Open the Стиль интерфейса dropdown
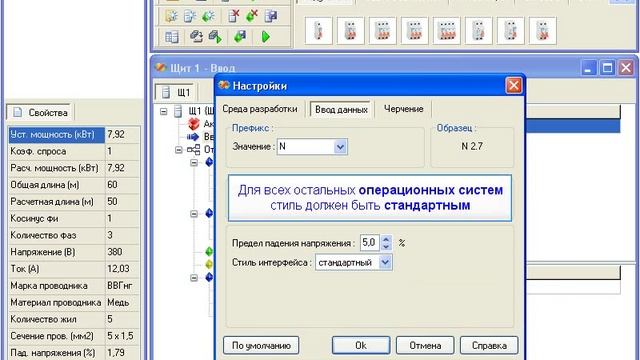640x360 pixels. (385, 262)
